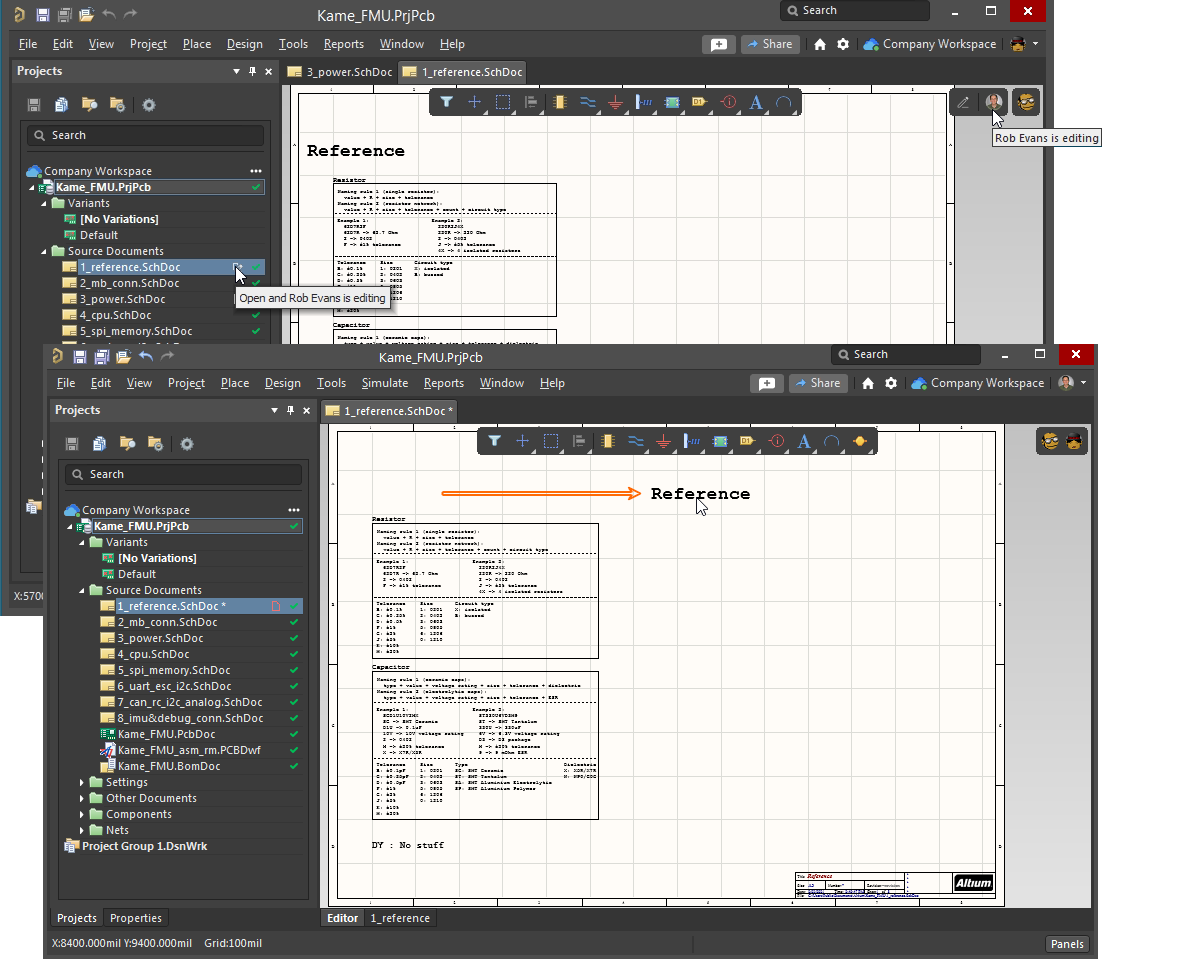
Task: Open the front window's settings gear near Share
Action: point(891,383)
